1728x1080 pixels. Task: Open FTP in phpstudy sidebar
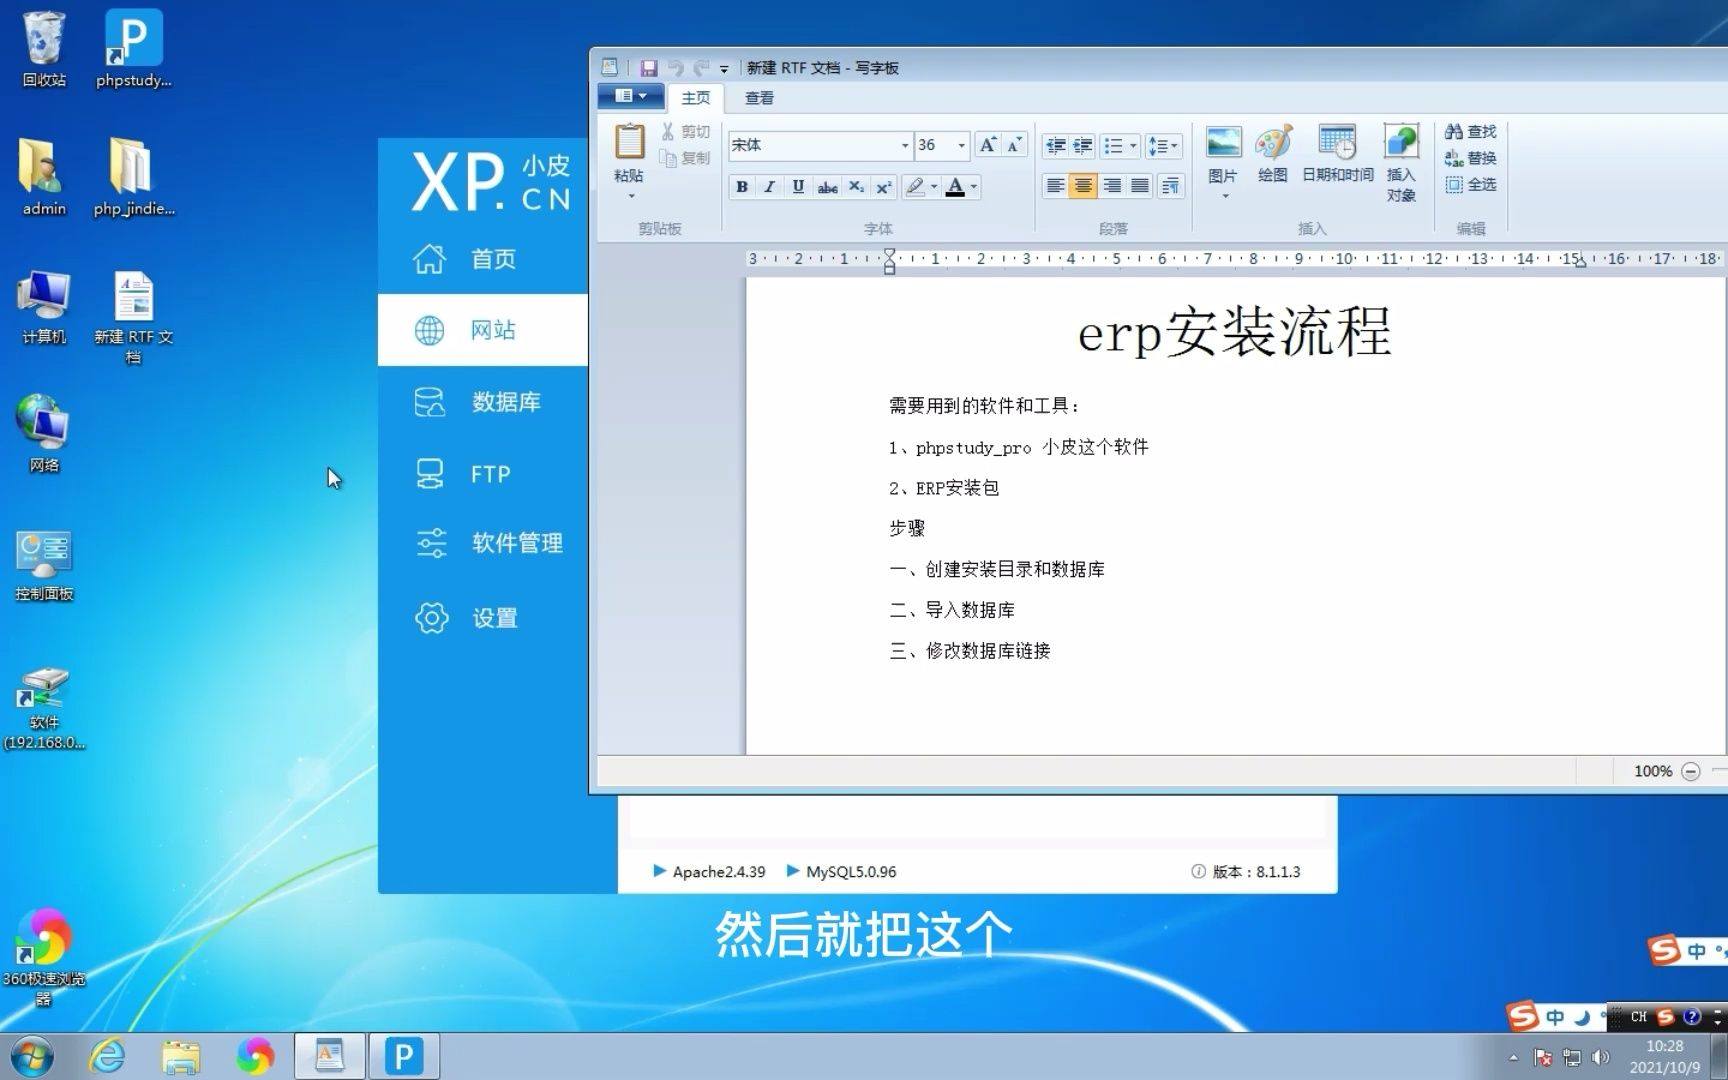point(483,474)
